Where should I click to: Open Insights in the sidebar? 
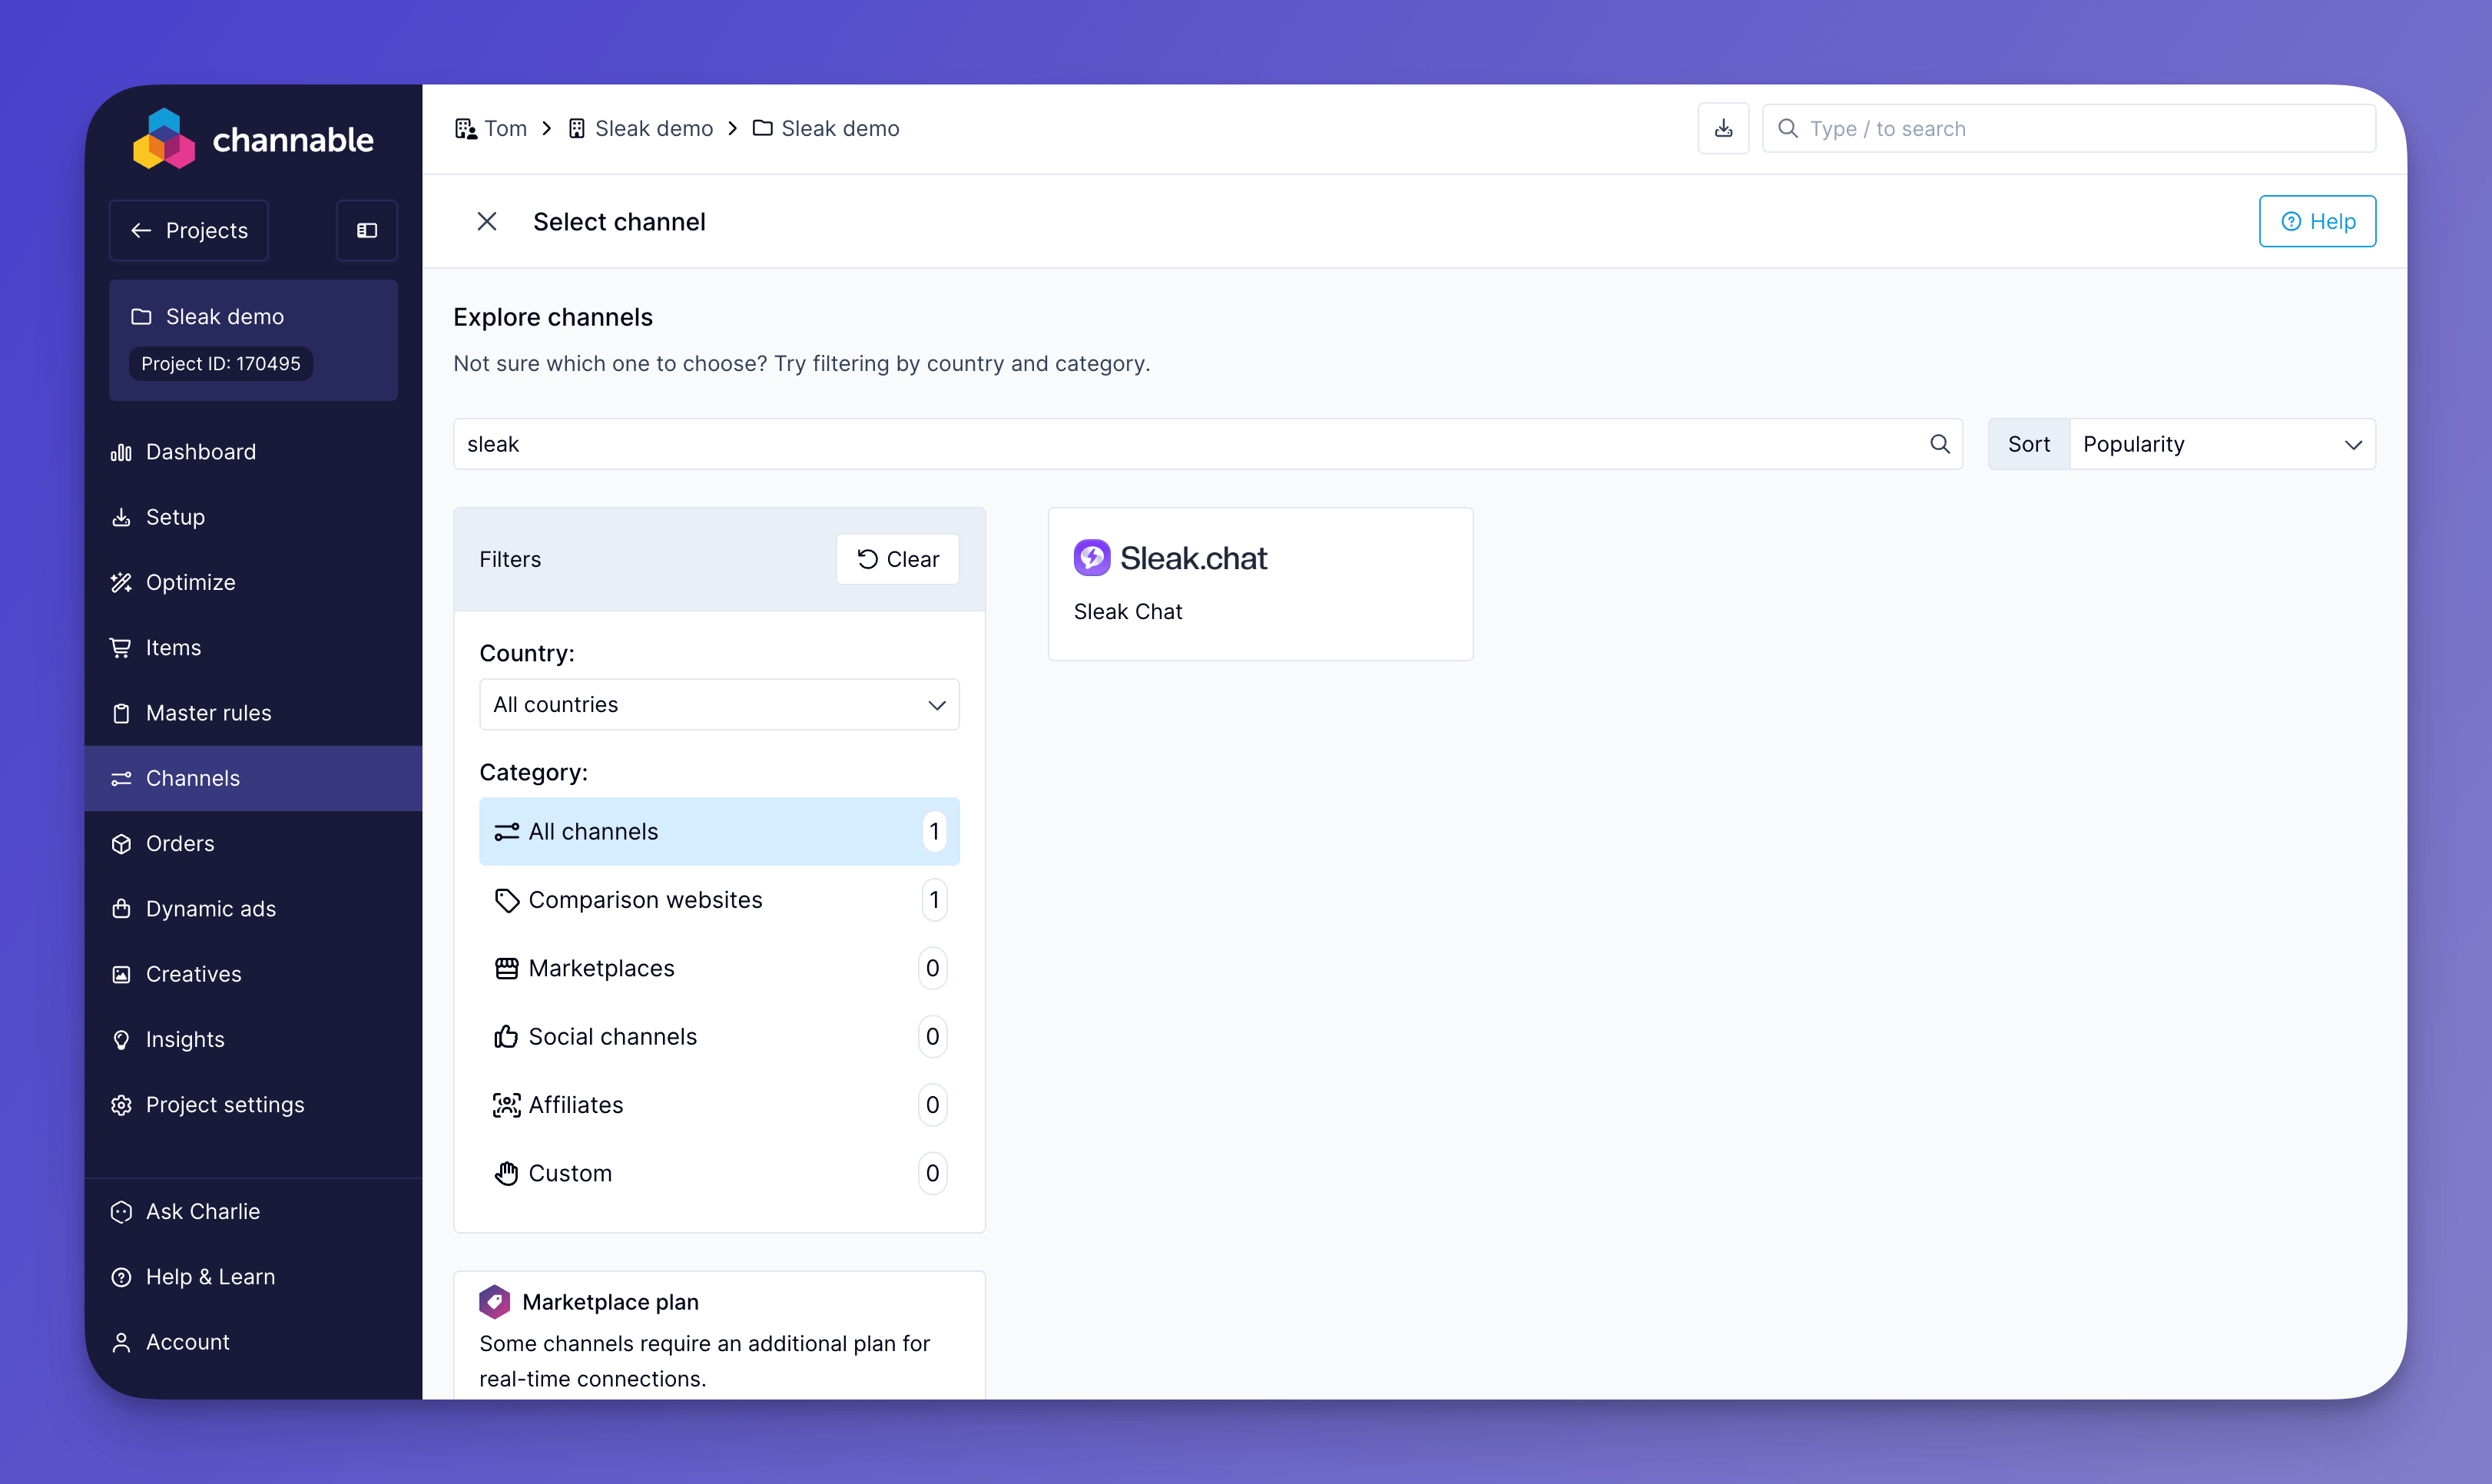click(x=253, y=1040)
